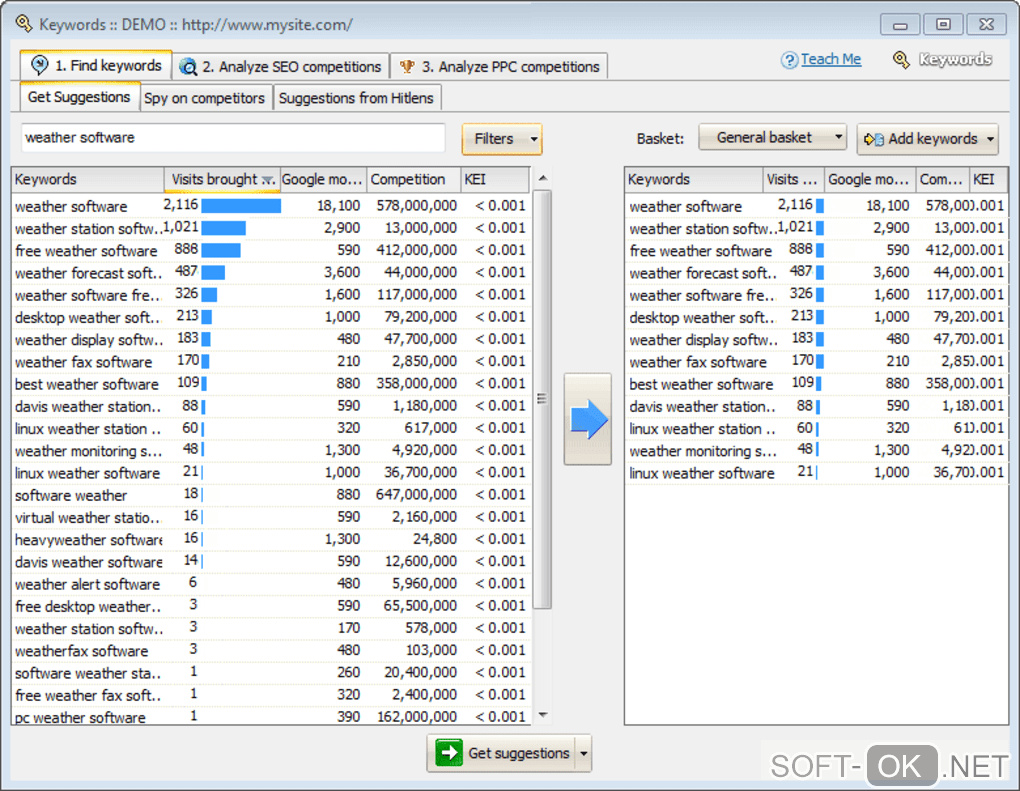Click the keyword search input field
Screen dimensions: 1020x791
(233, 138)
